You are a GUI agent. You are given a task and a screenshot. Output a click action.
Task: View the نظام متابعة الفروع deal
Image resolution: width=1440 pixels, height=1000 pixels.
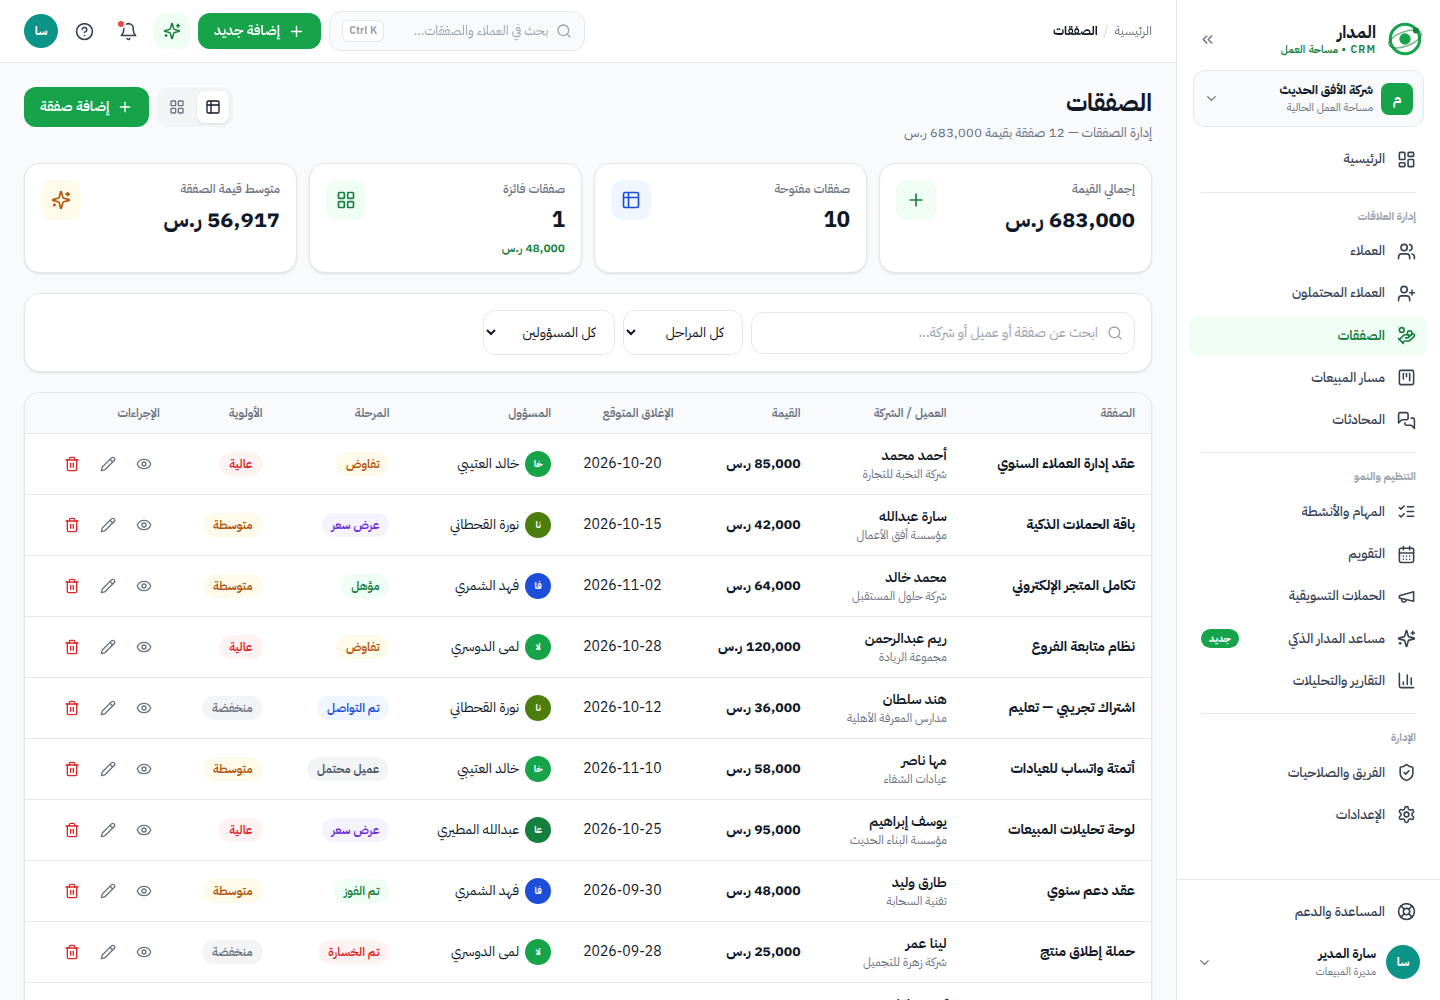coord(144,647)
